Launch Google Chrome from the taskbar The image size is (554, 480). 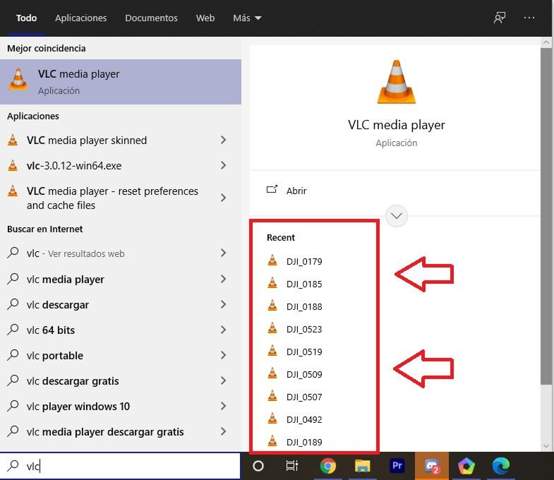point(328,466)
